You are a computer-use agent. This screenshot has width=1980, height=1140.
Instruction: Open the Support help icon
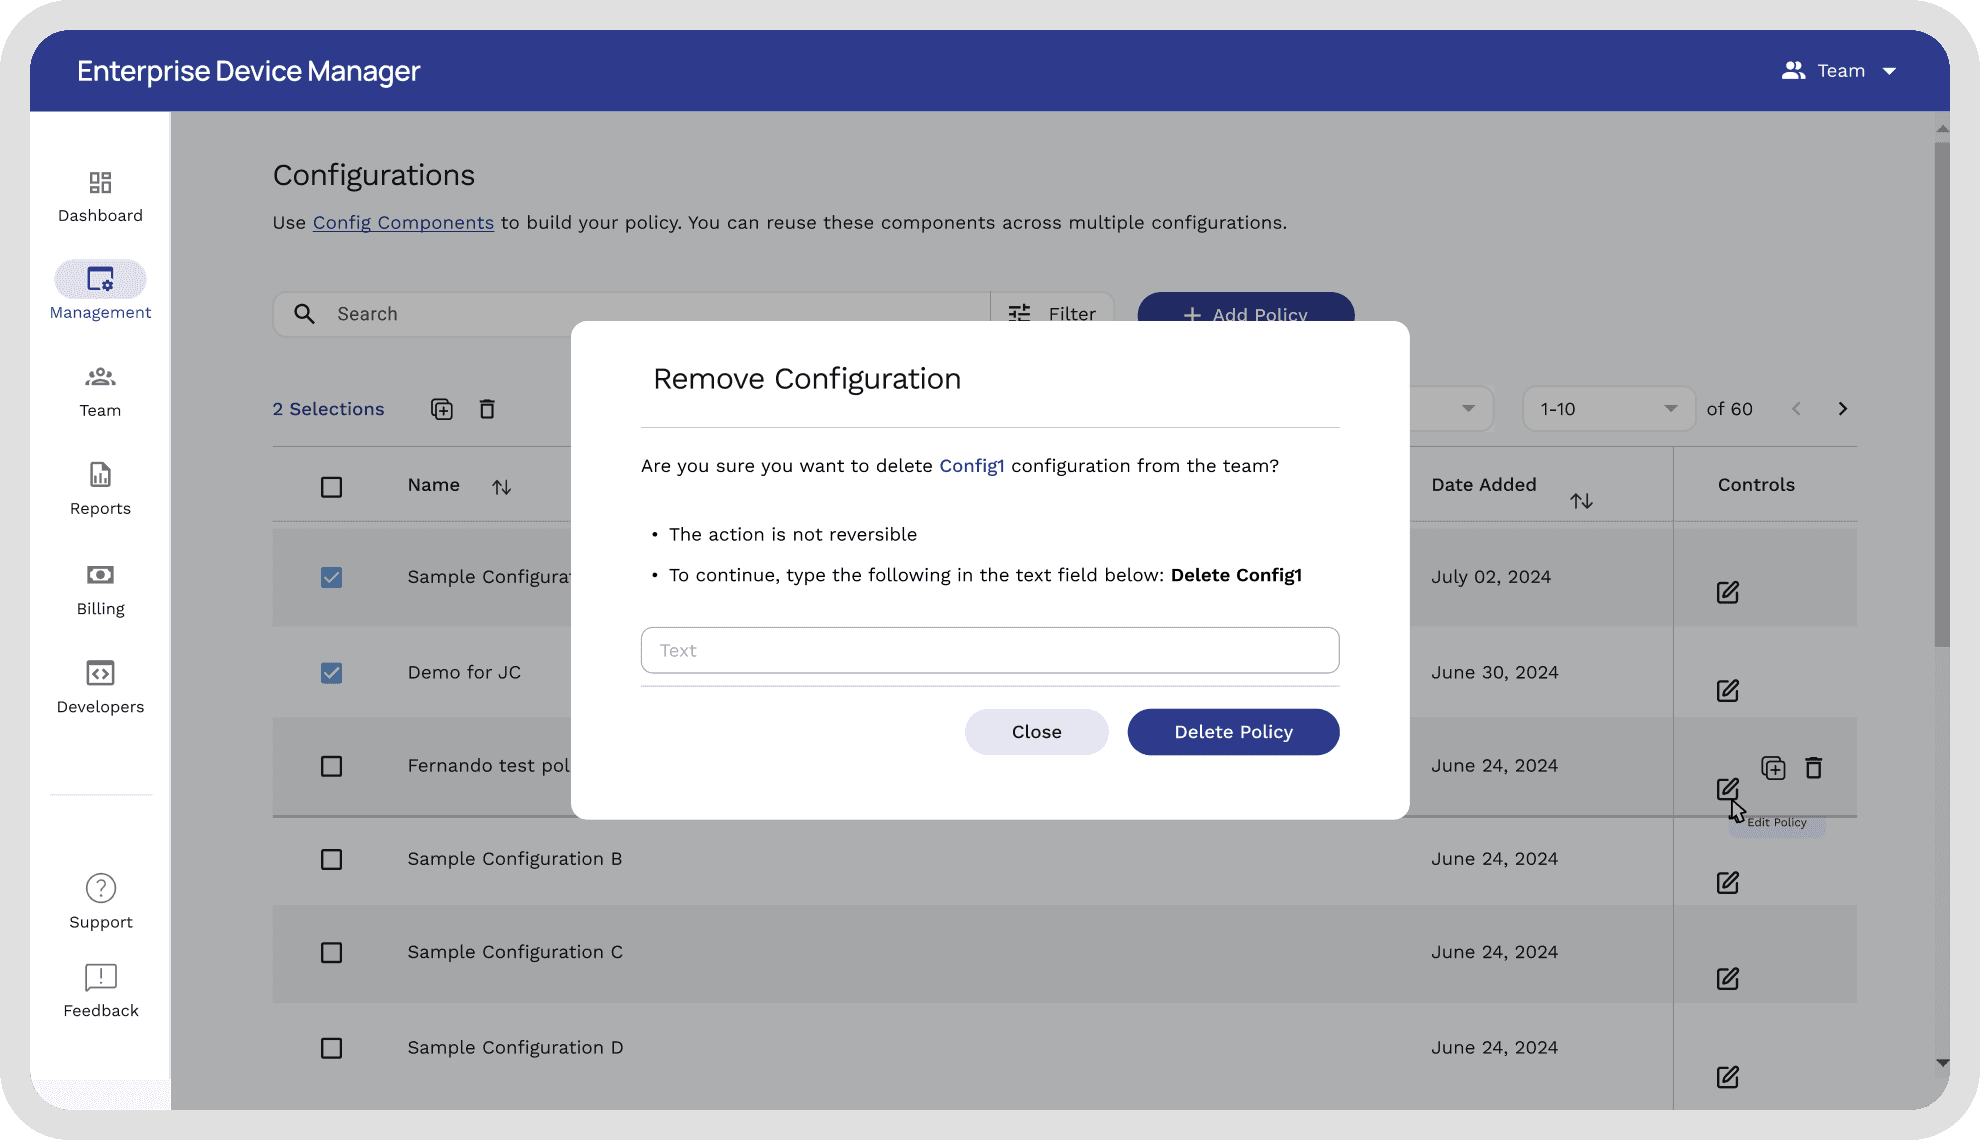(100, 888)
